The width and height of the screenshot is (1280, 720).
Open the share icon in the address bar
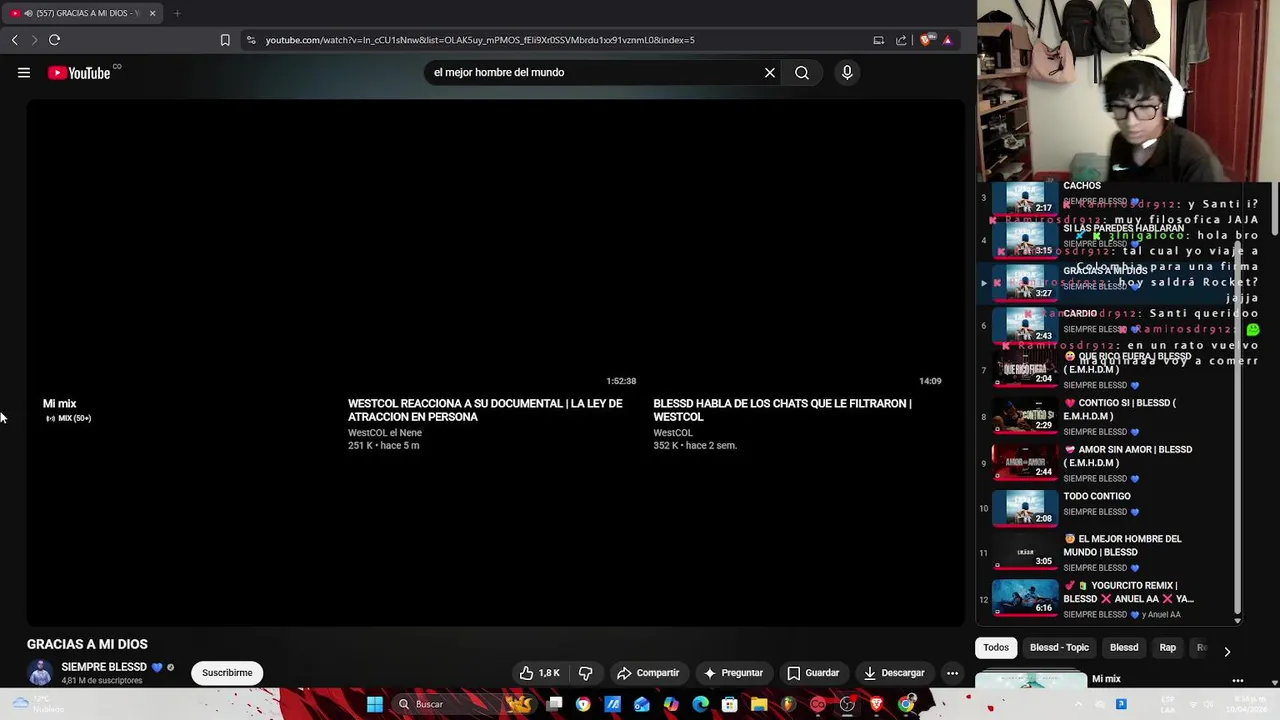[x=901, y=40]
